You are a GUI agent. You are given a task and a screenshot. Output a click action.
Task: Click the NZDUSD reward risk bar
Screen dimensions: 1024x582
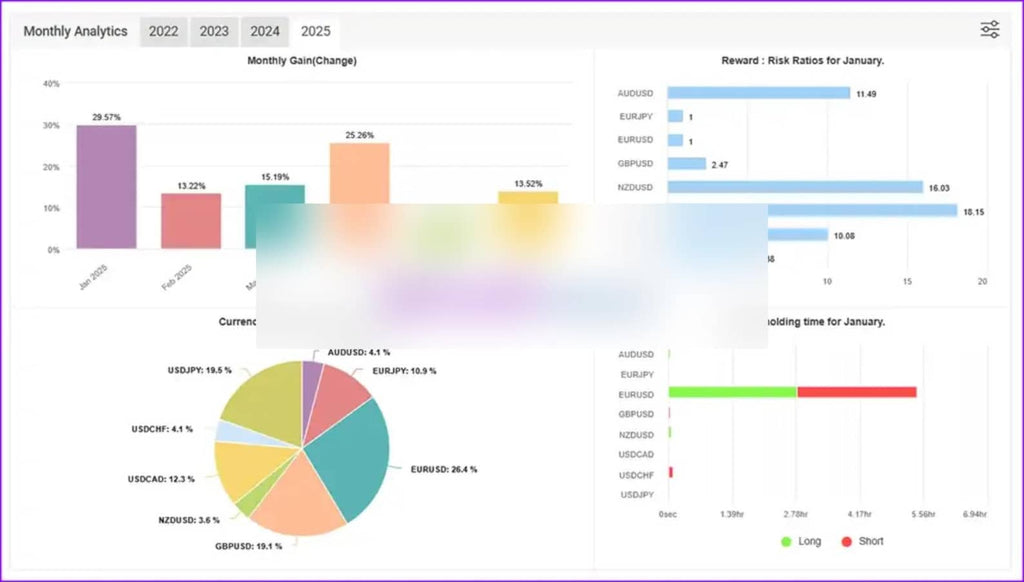pyautogui.click(x=795, y=187)
